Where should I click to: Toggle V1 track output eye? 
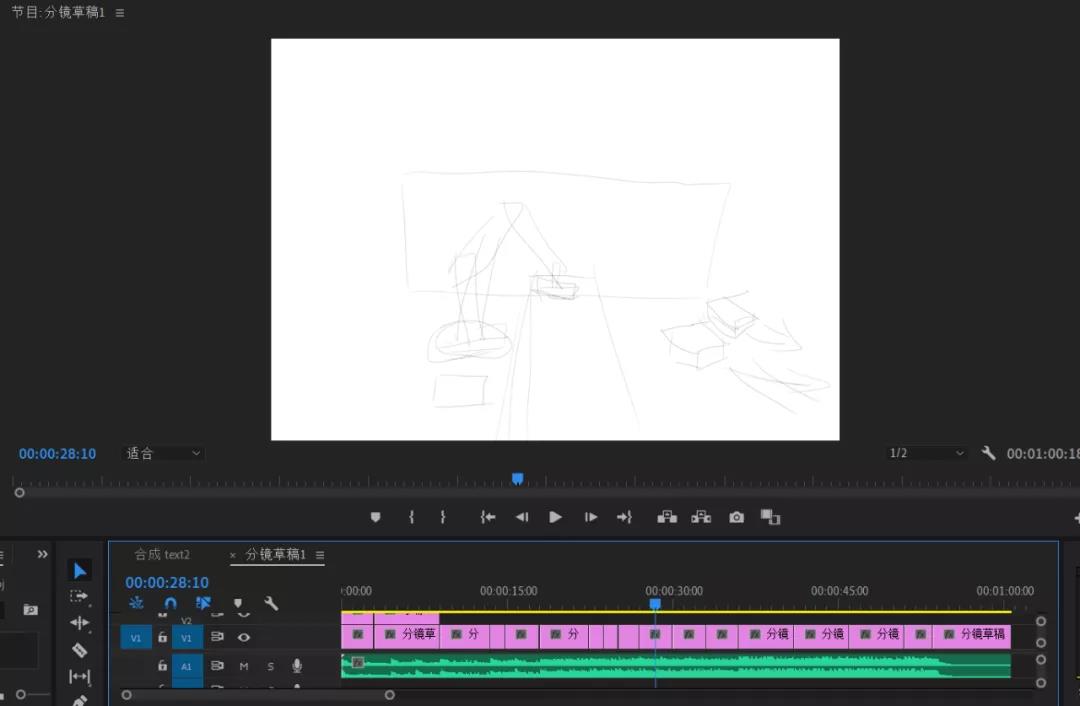pos(244,637)
